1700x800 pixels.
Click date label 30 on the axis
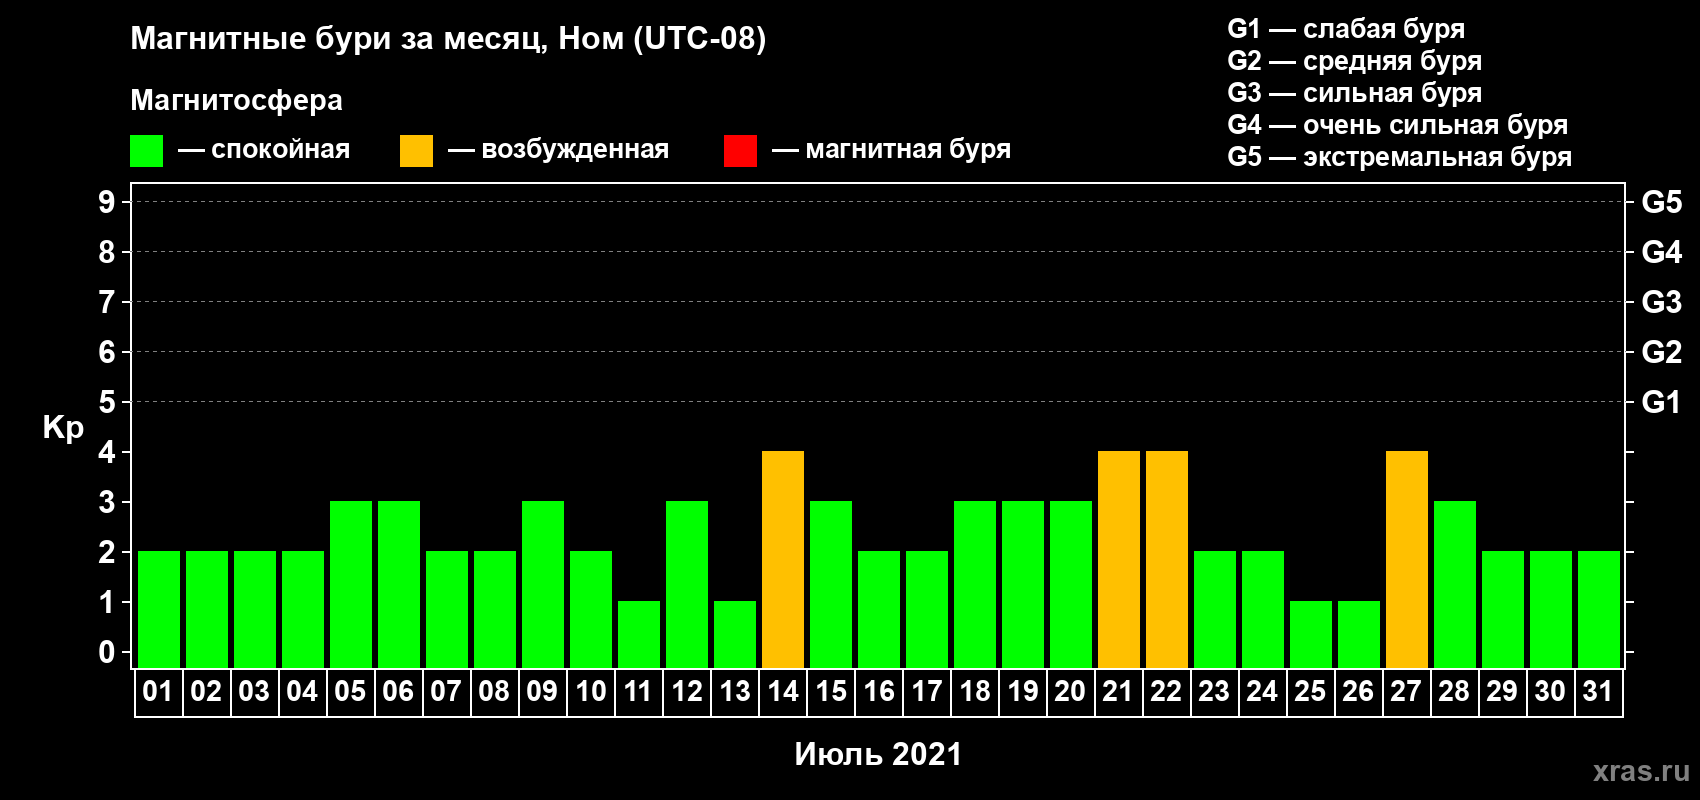click(x=1550, y=691)
